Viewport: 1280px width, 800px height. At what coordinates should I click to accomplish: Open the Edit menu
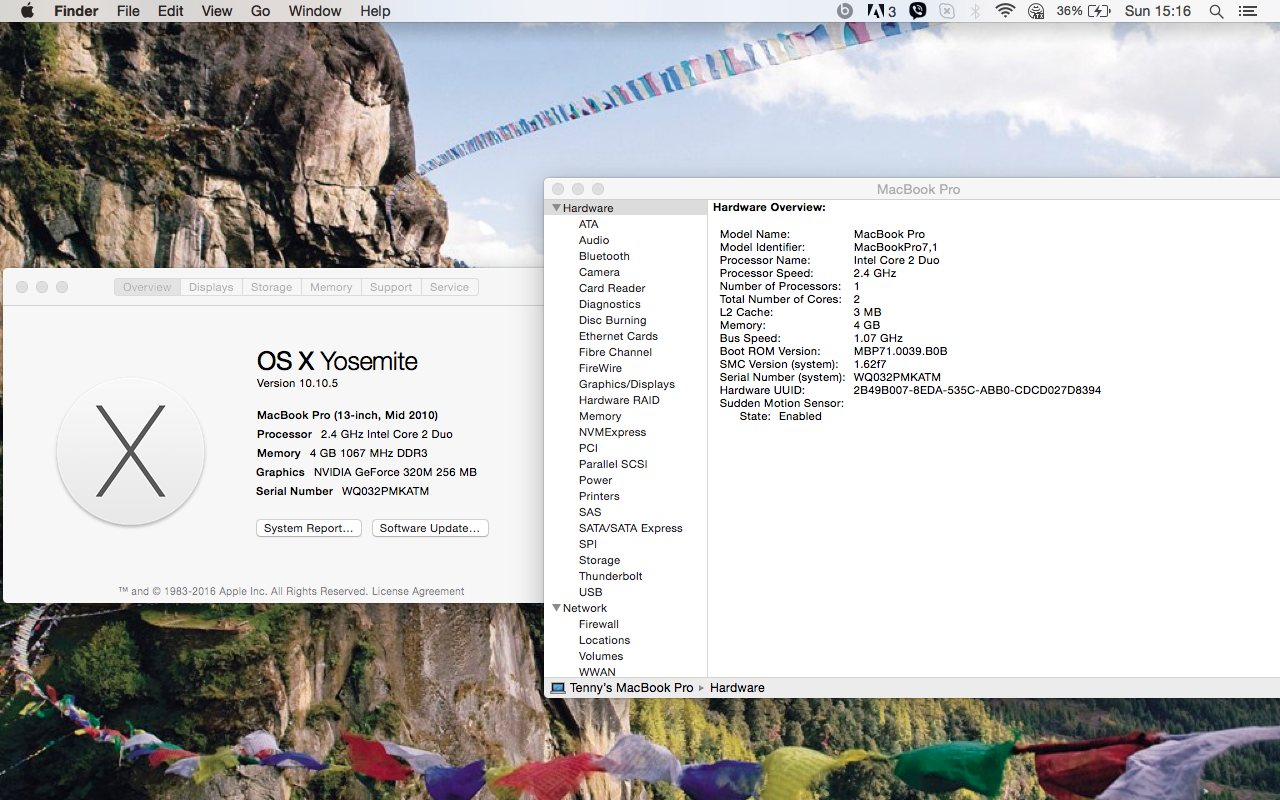click(x=171, y=11)
